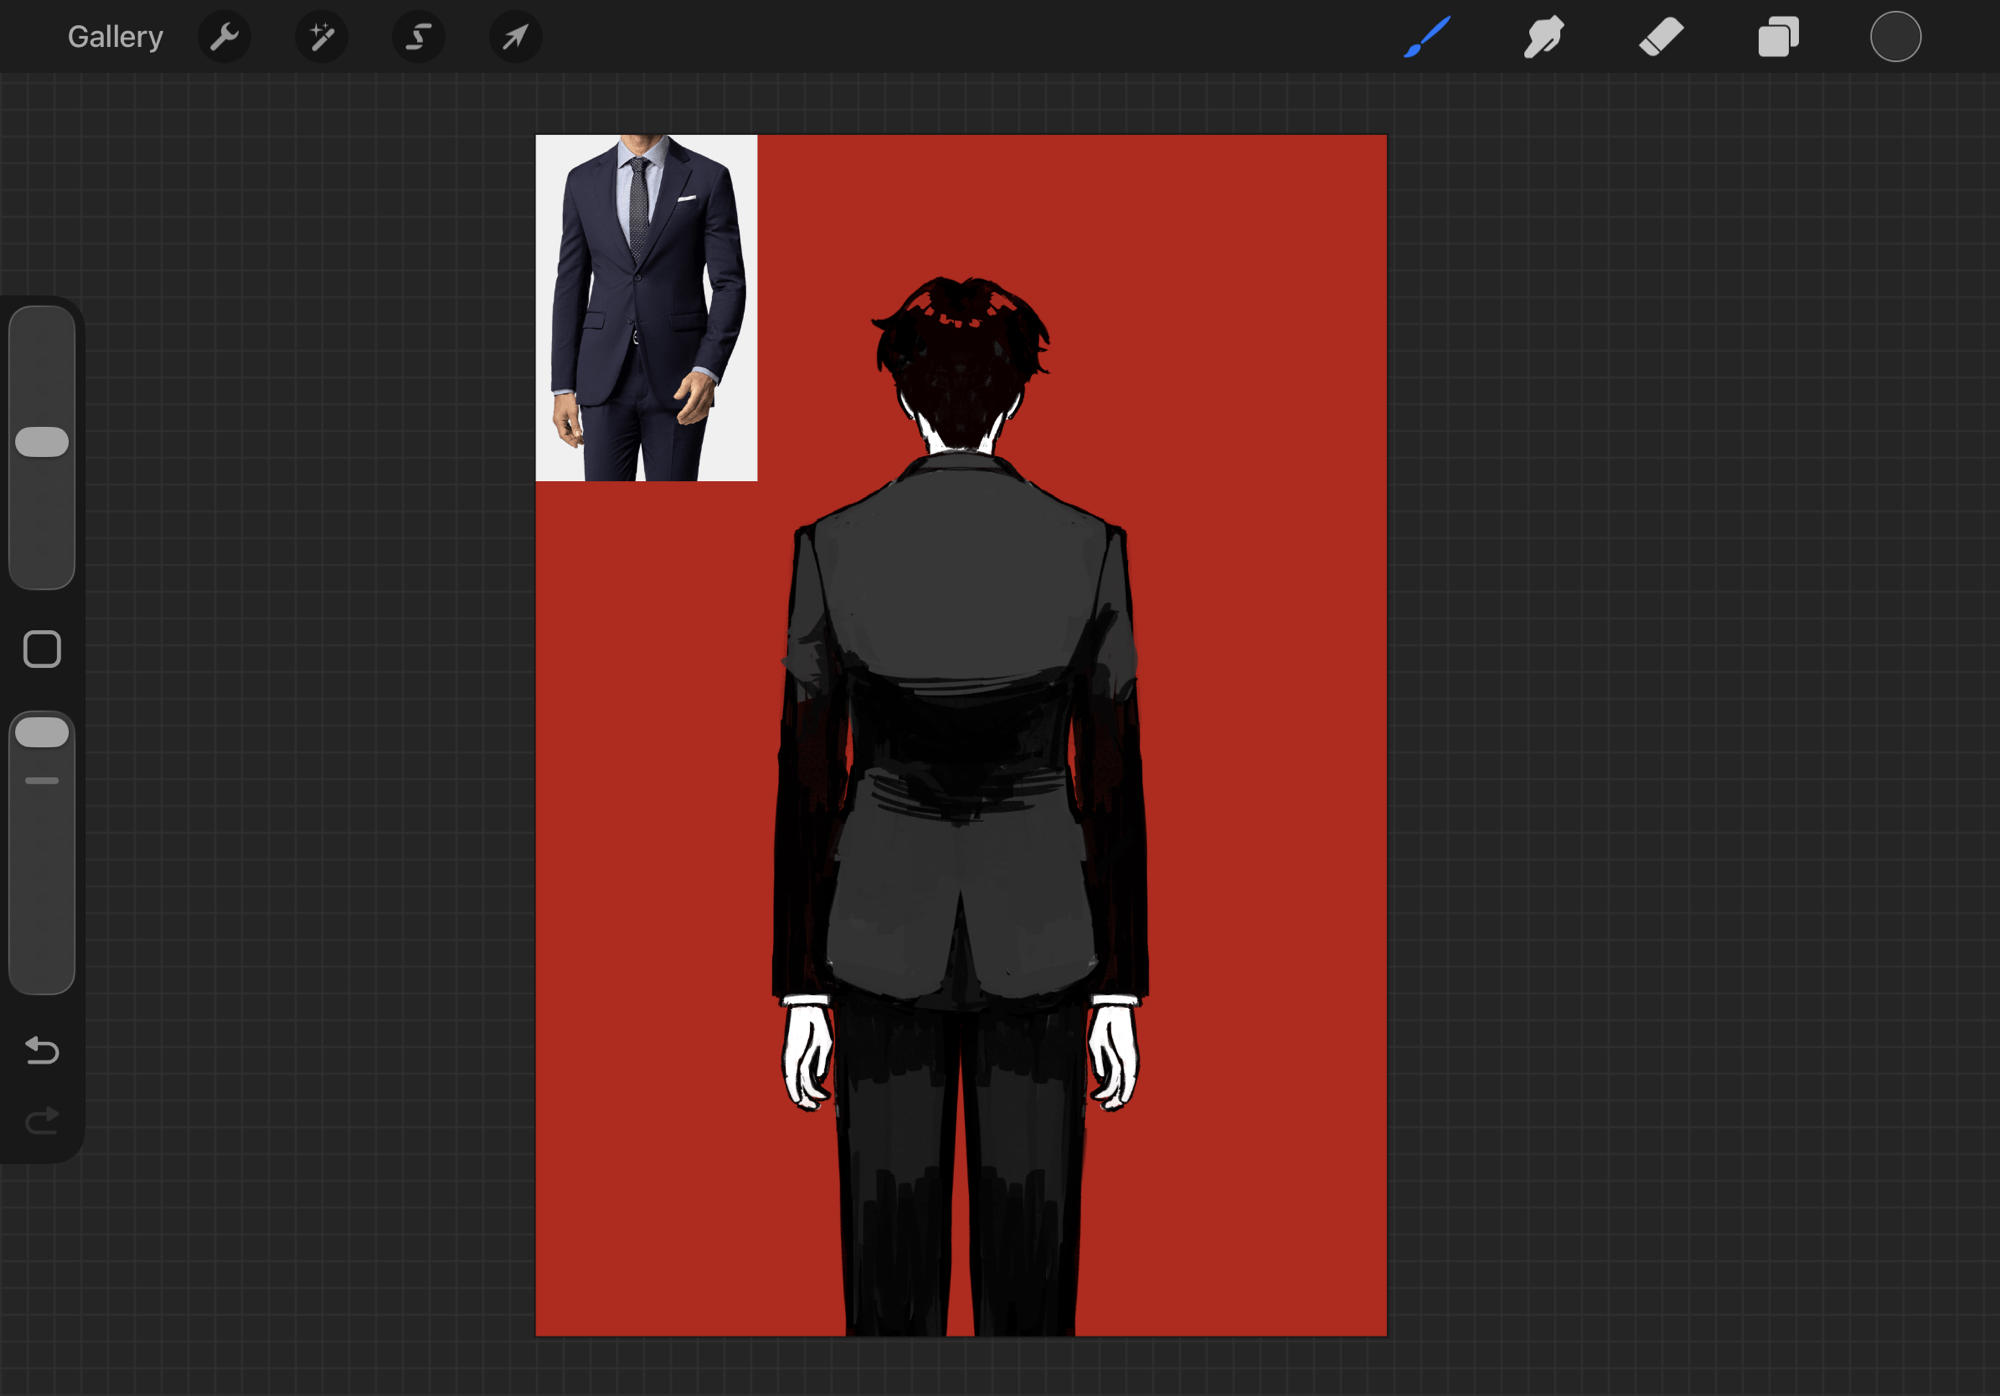Return to the Gallery
This screenshot has height=1396, width=2000.
point(115,38)
